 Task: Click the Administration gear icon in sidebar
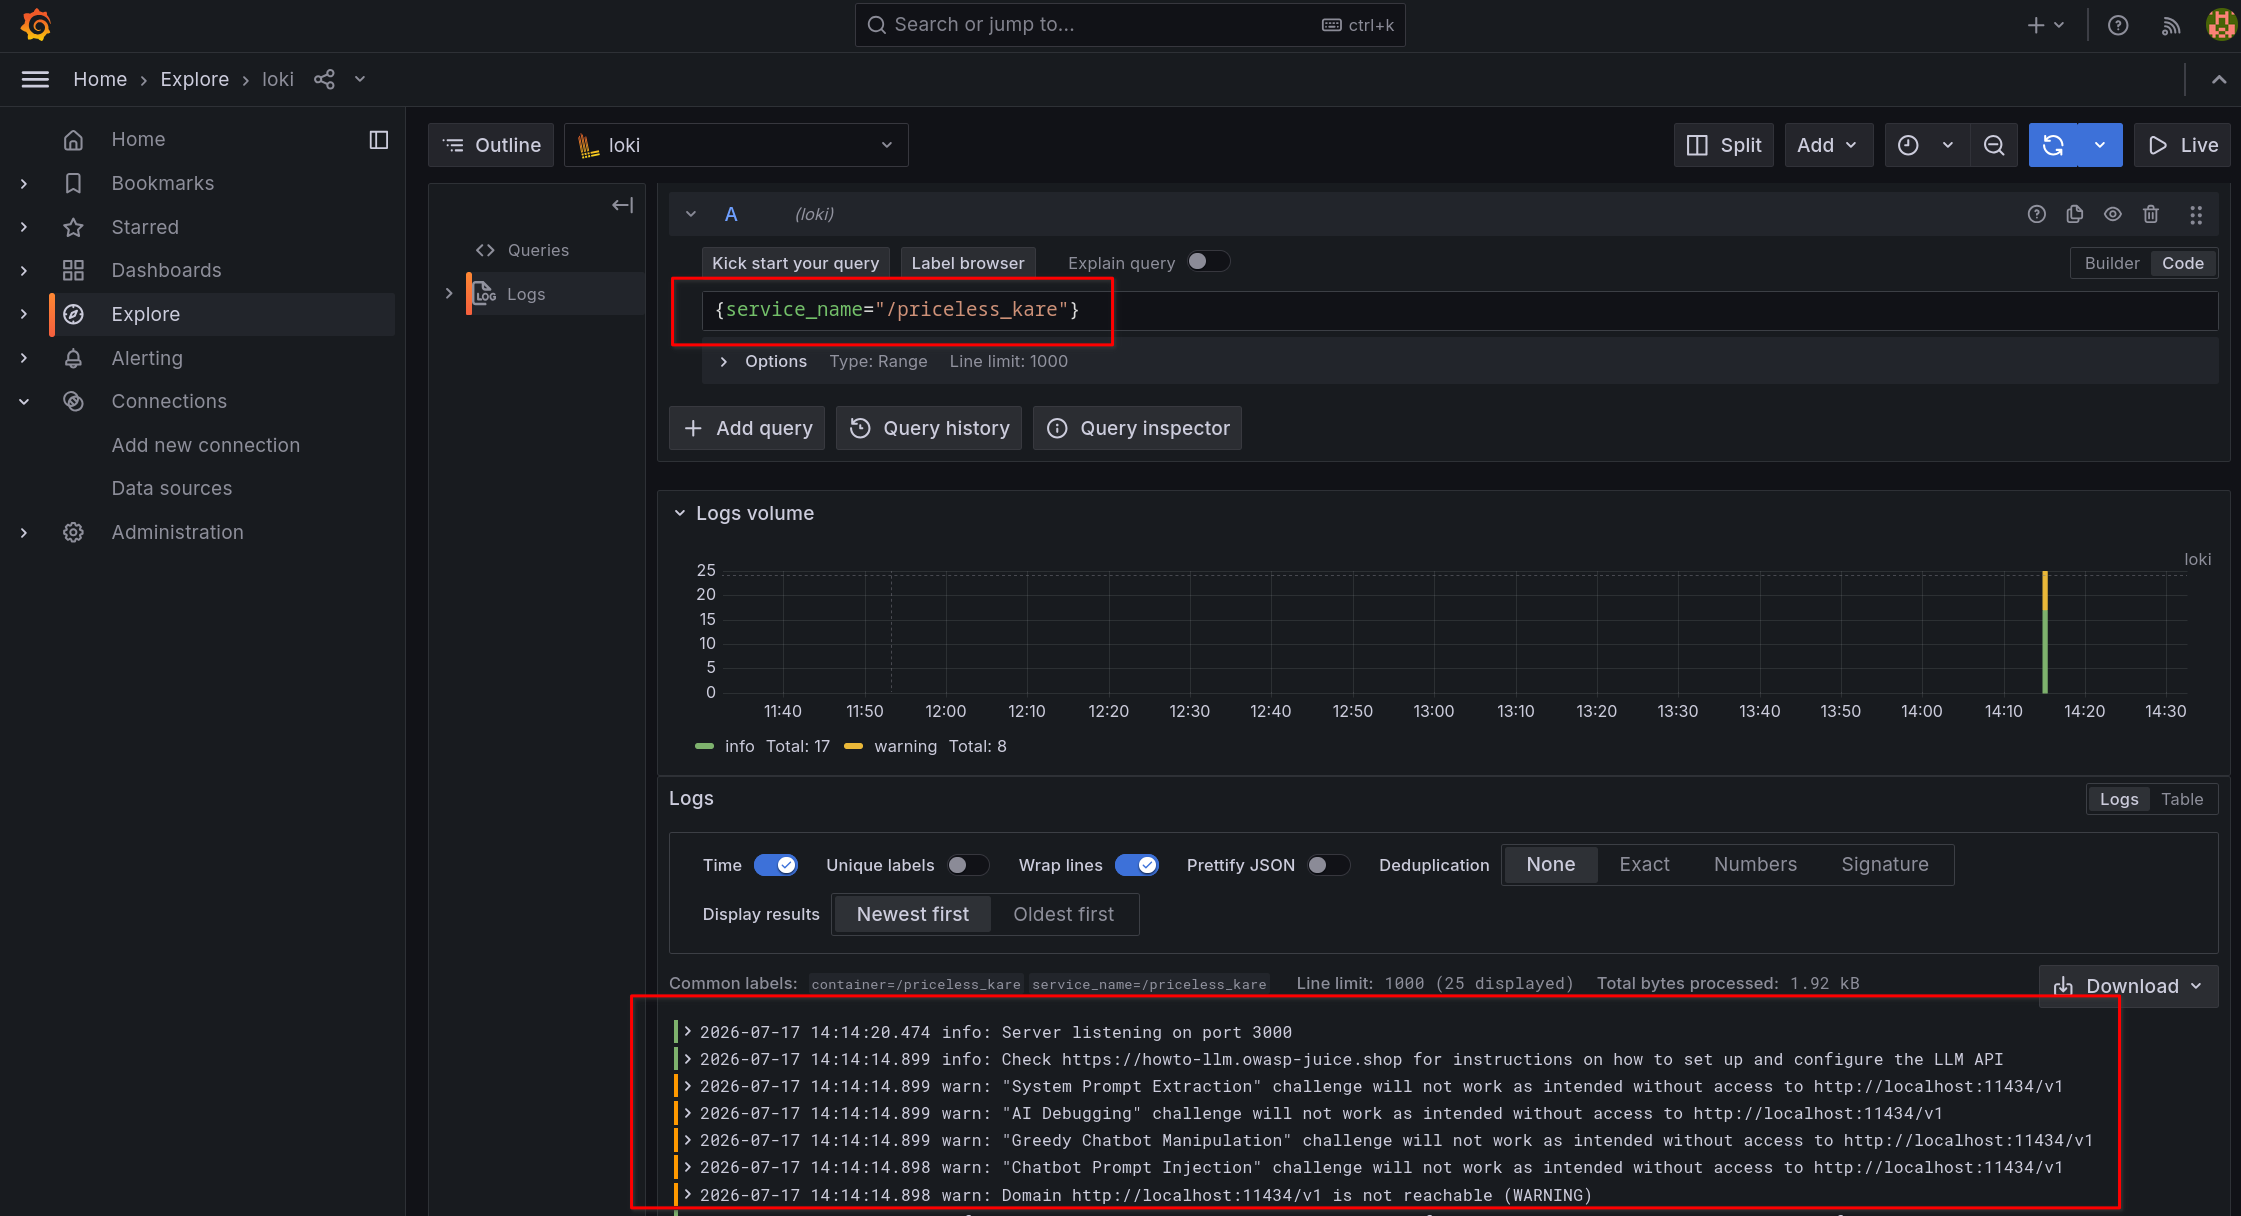(x=73, y=532)
